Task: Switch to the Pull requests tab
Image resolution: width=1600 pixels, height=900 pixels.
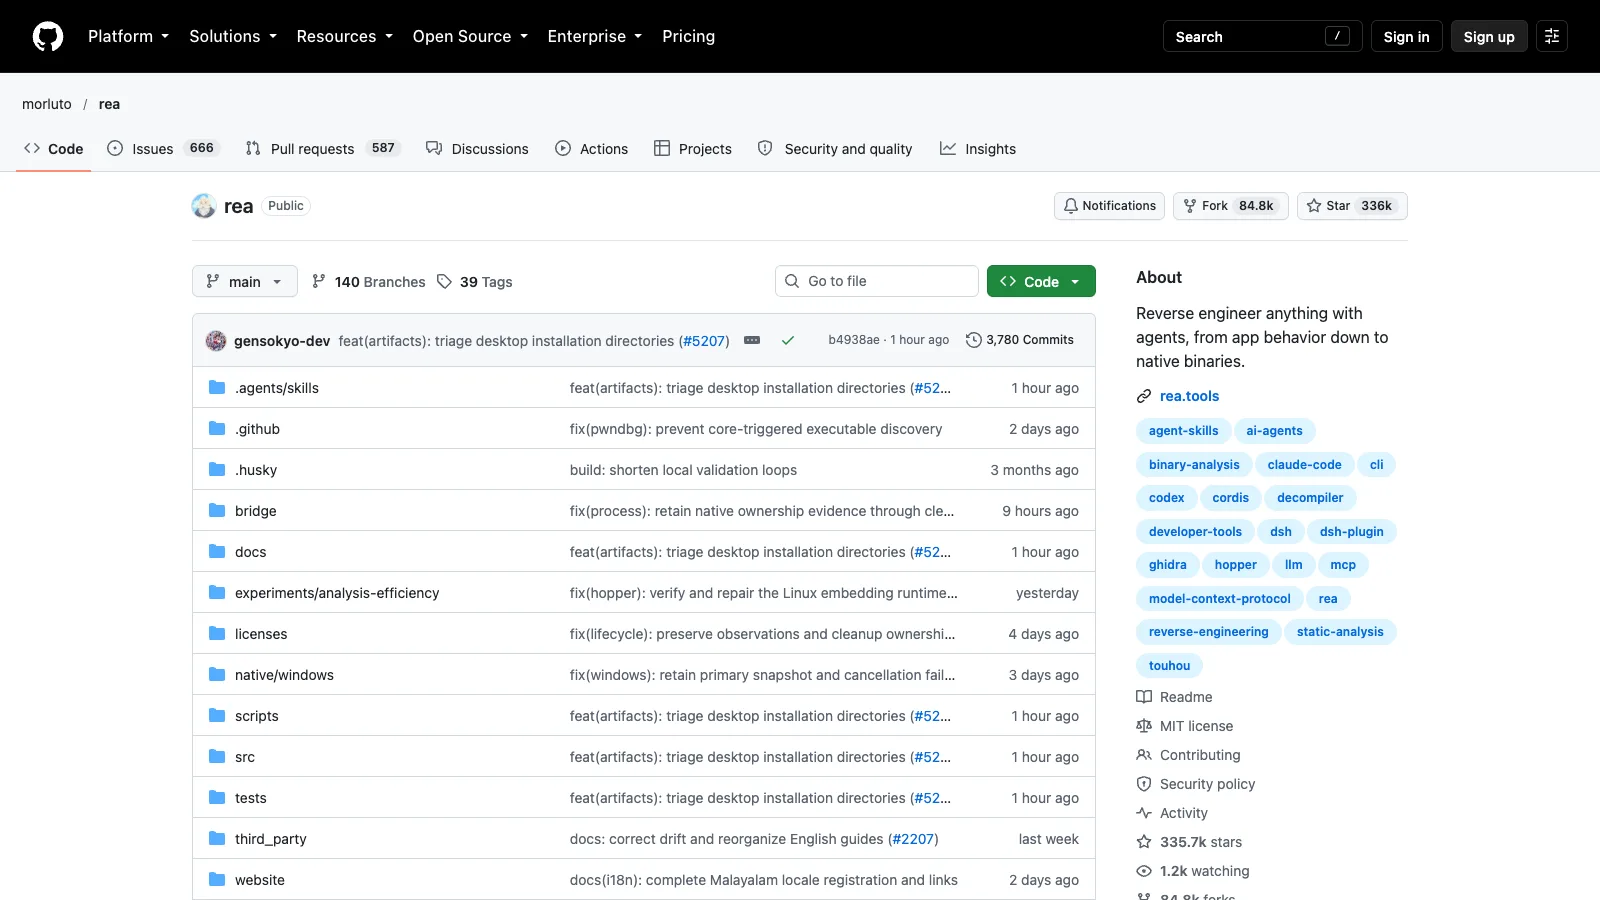Action: pyautogui.click(x=322, y=149)
